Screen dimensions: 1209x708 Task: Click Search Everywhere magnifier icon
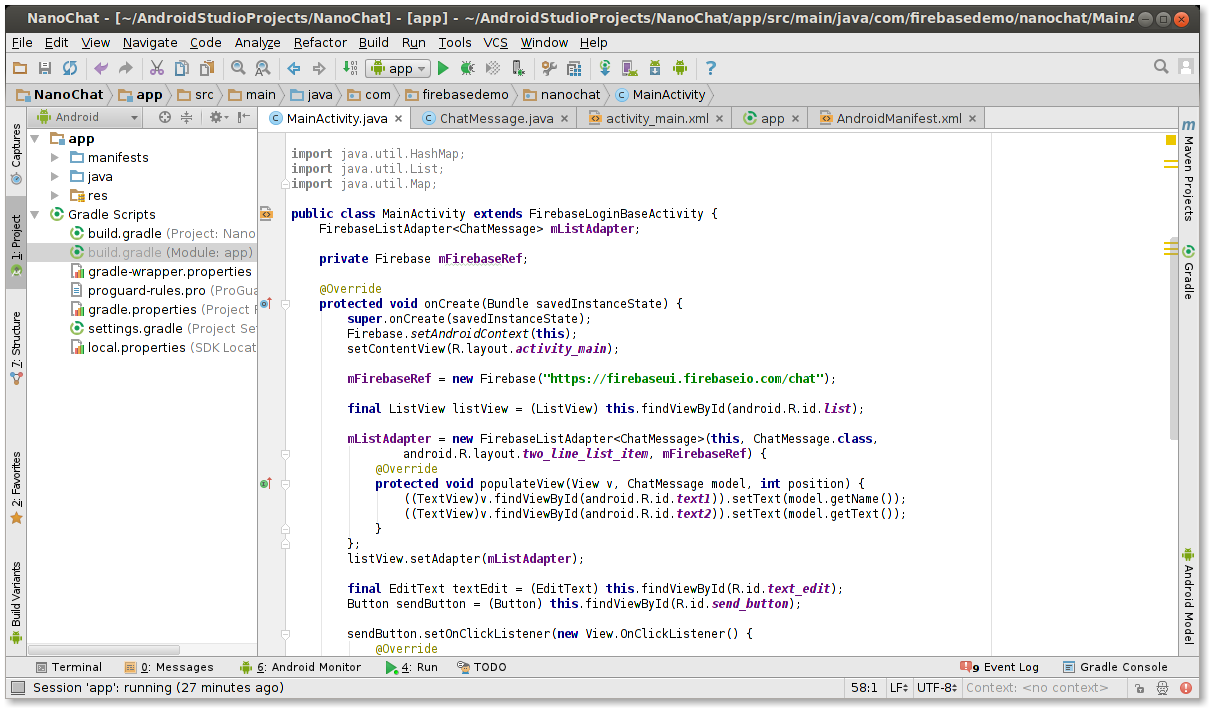point(1161,67)
